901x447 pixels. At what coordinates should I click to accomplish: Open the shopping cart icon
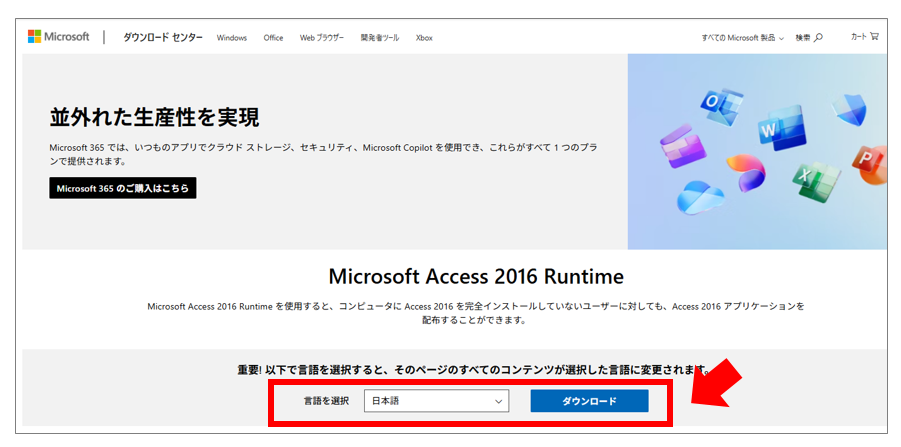tap(875, 36)
